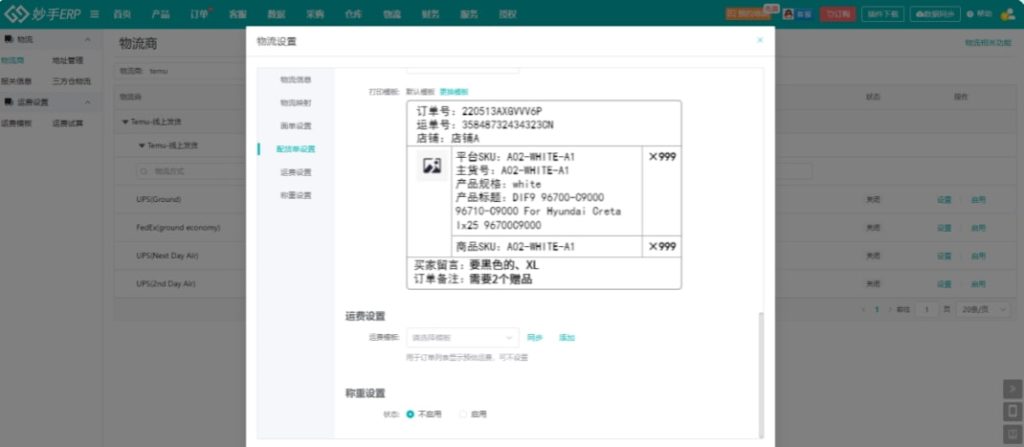The image size is (1024, 447).
Task: Click the help icon in the top bar
Action: tap(970, 14)
